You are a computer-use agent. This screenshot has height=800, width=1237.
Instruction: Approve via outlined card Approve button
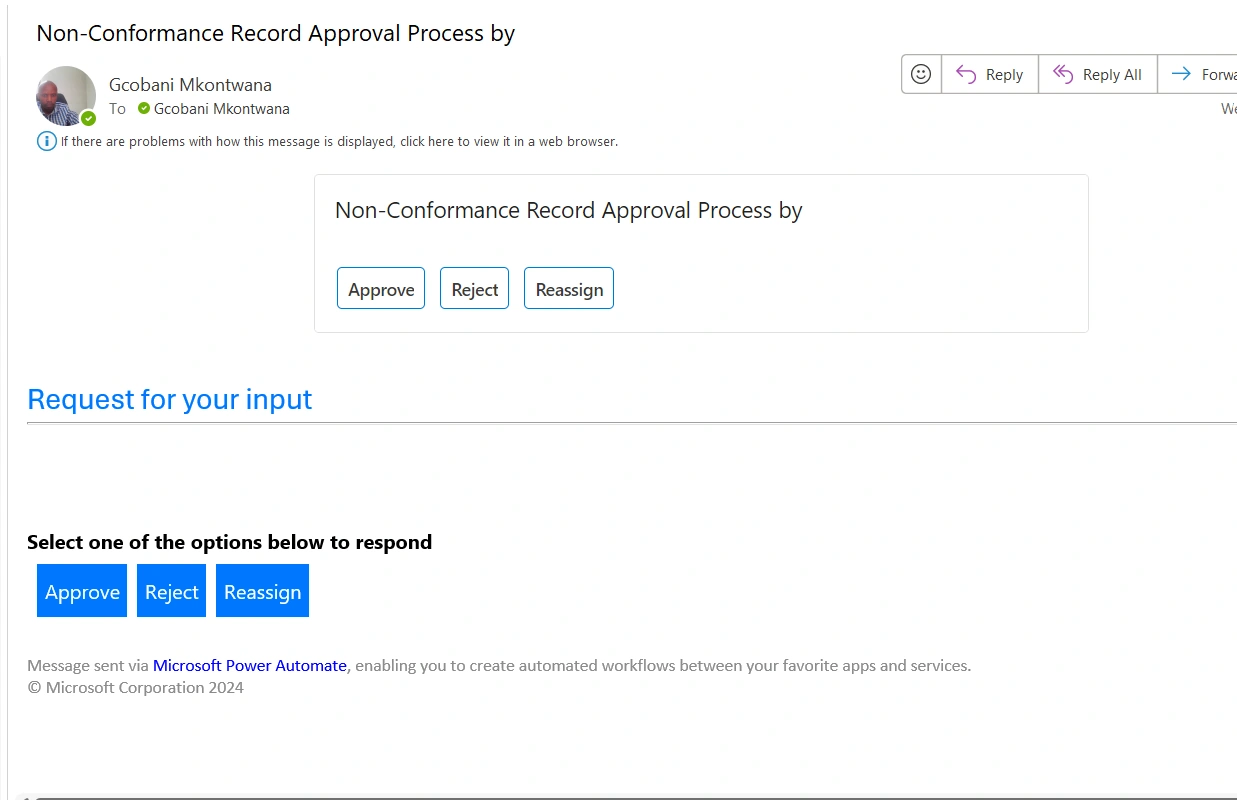381,288
